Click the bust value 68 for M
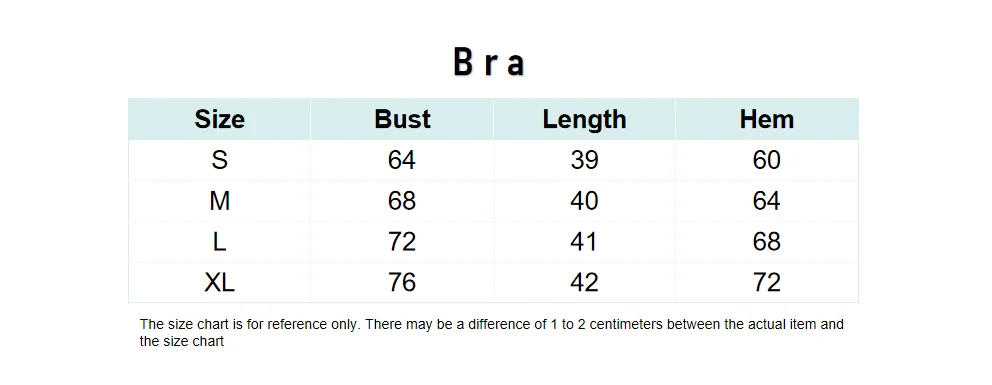The image size is (992, 385). (402, 201)
